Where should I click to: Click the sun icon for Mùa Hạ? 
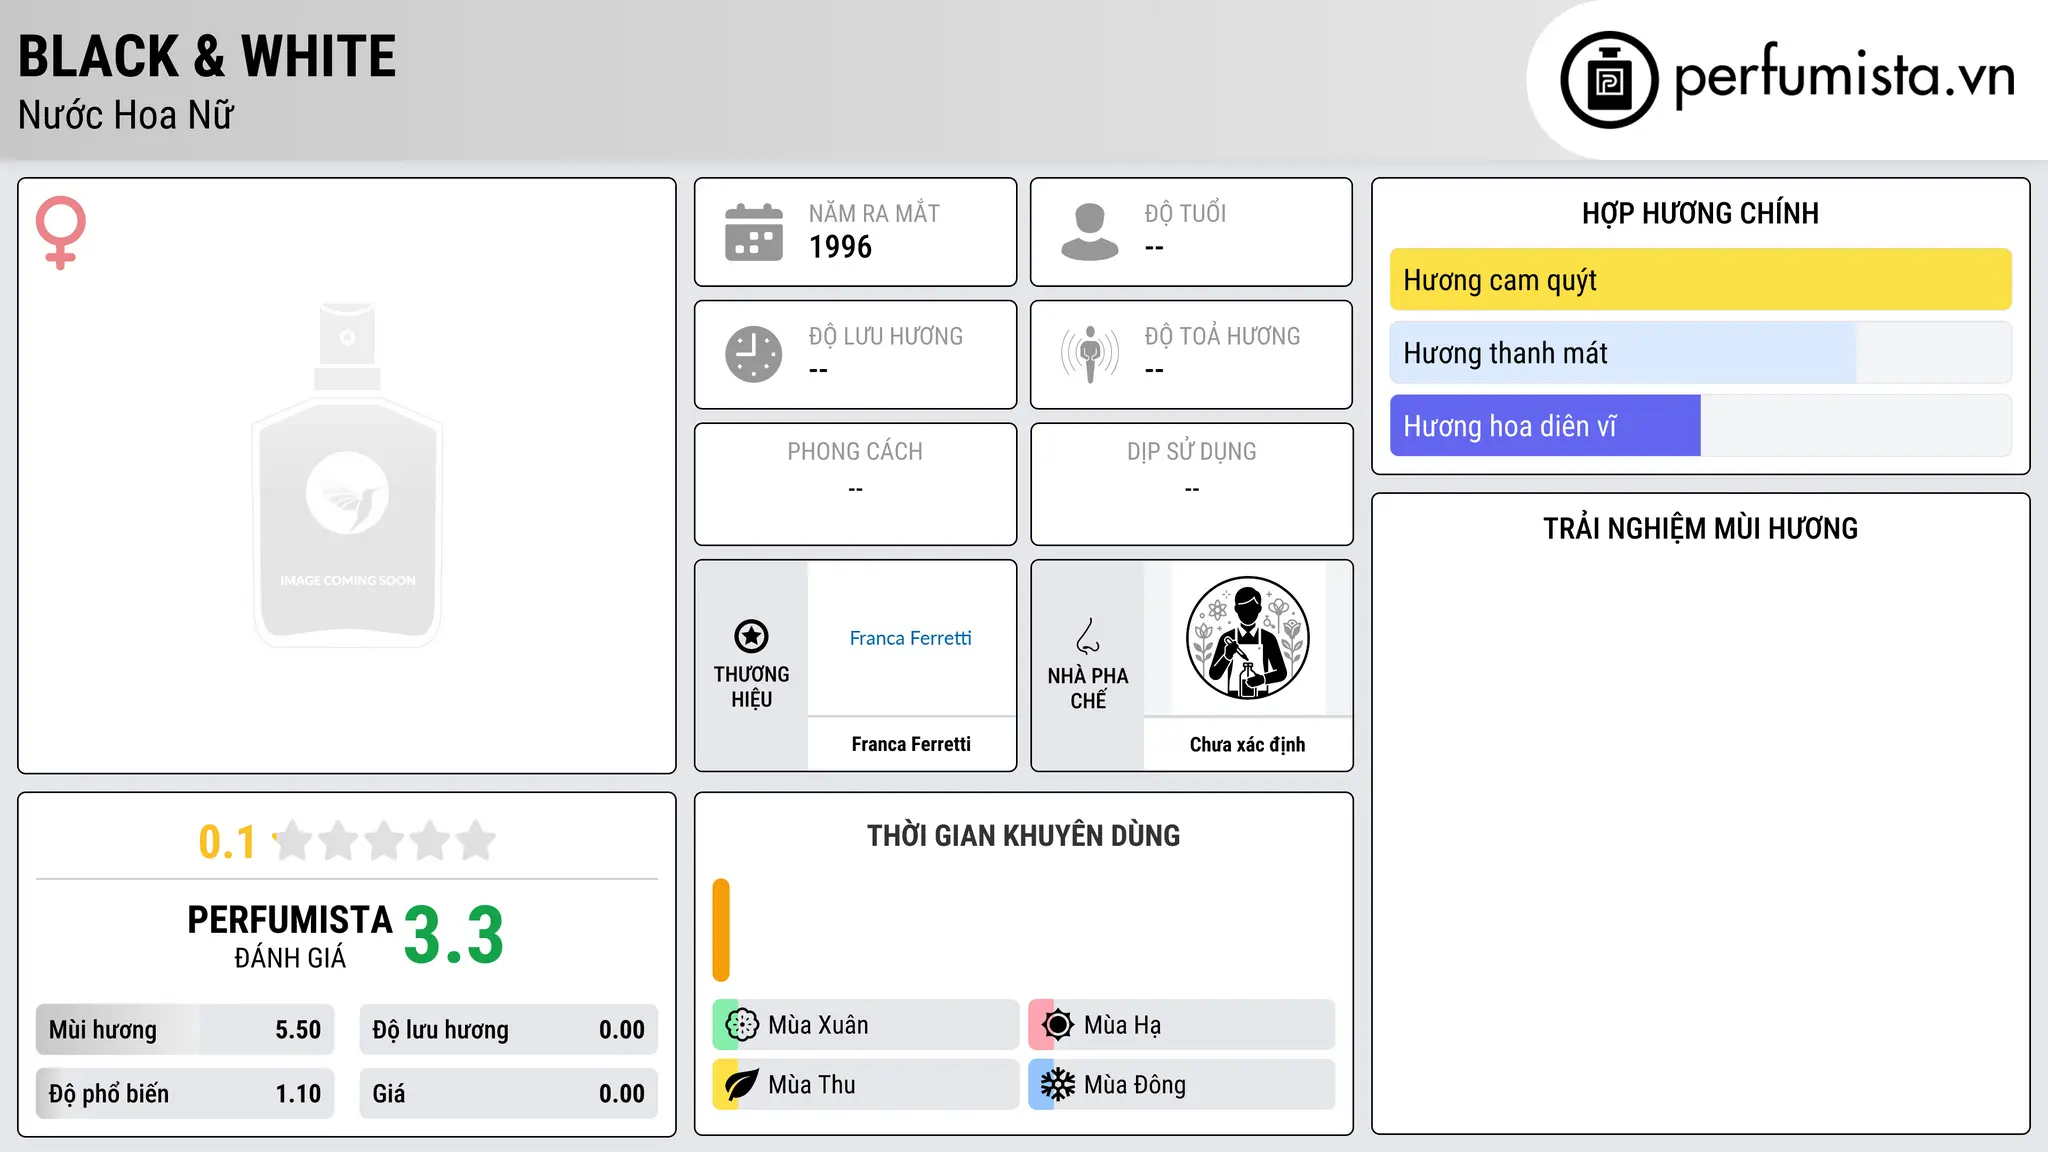tap(1058, 1025)
